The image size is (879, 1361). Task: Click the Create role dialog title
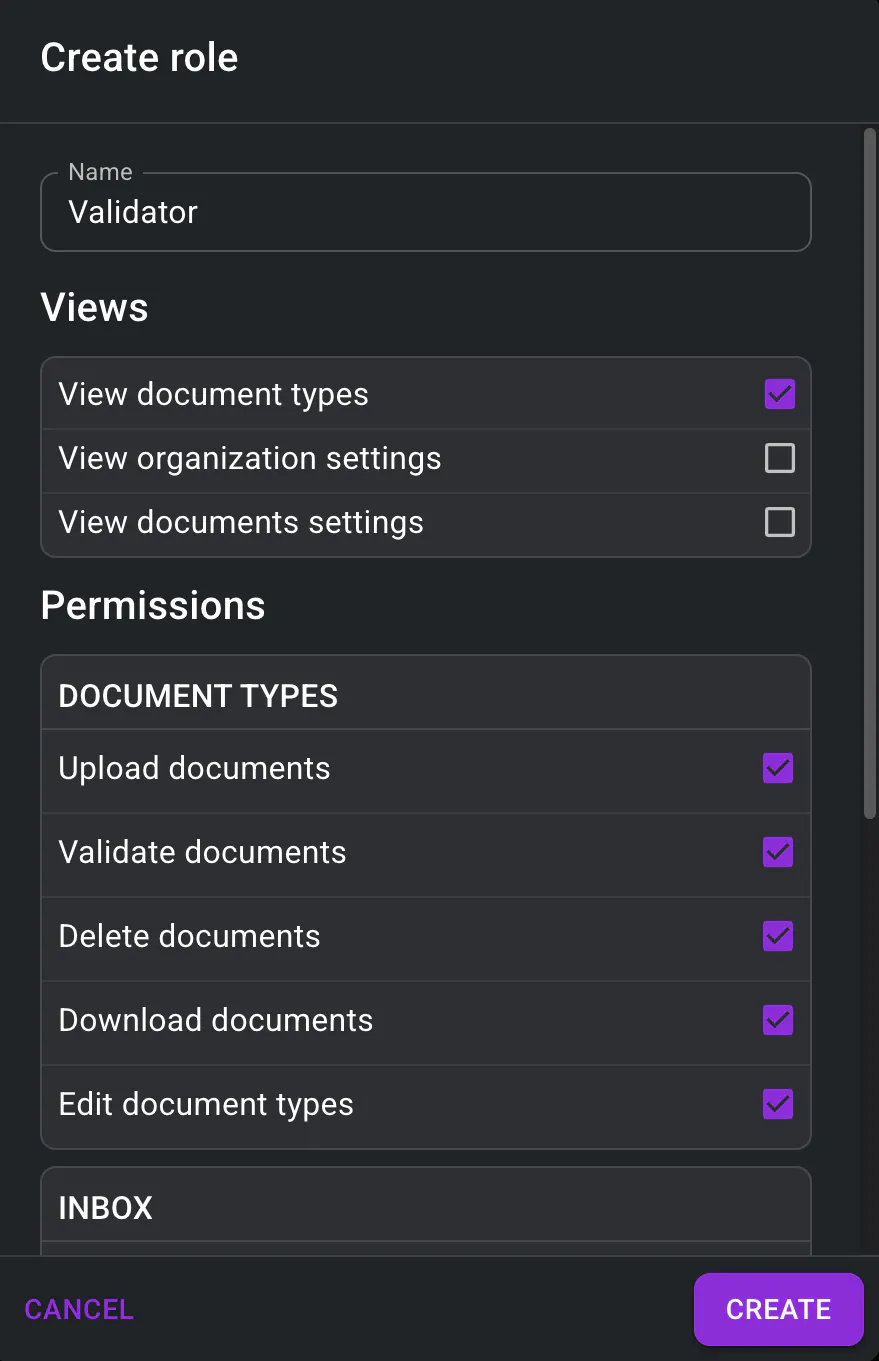pos(139,58)
